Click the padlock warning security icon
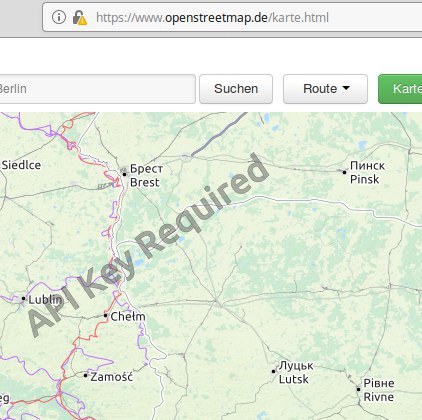Viewport: 422px width, 420px height. (80, 18)
